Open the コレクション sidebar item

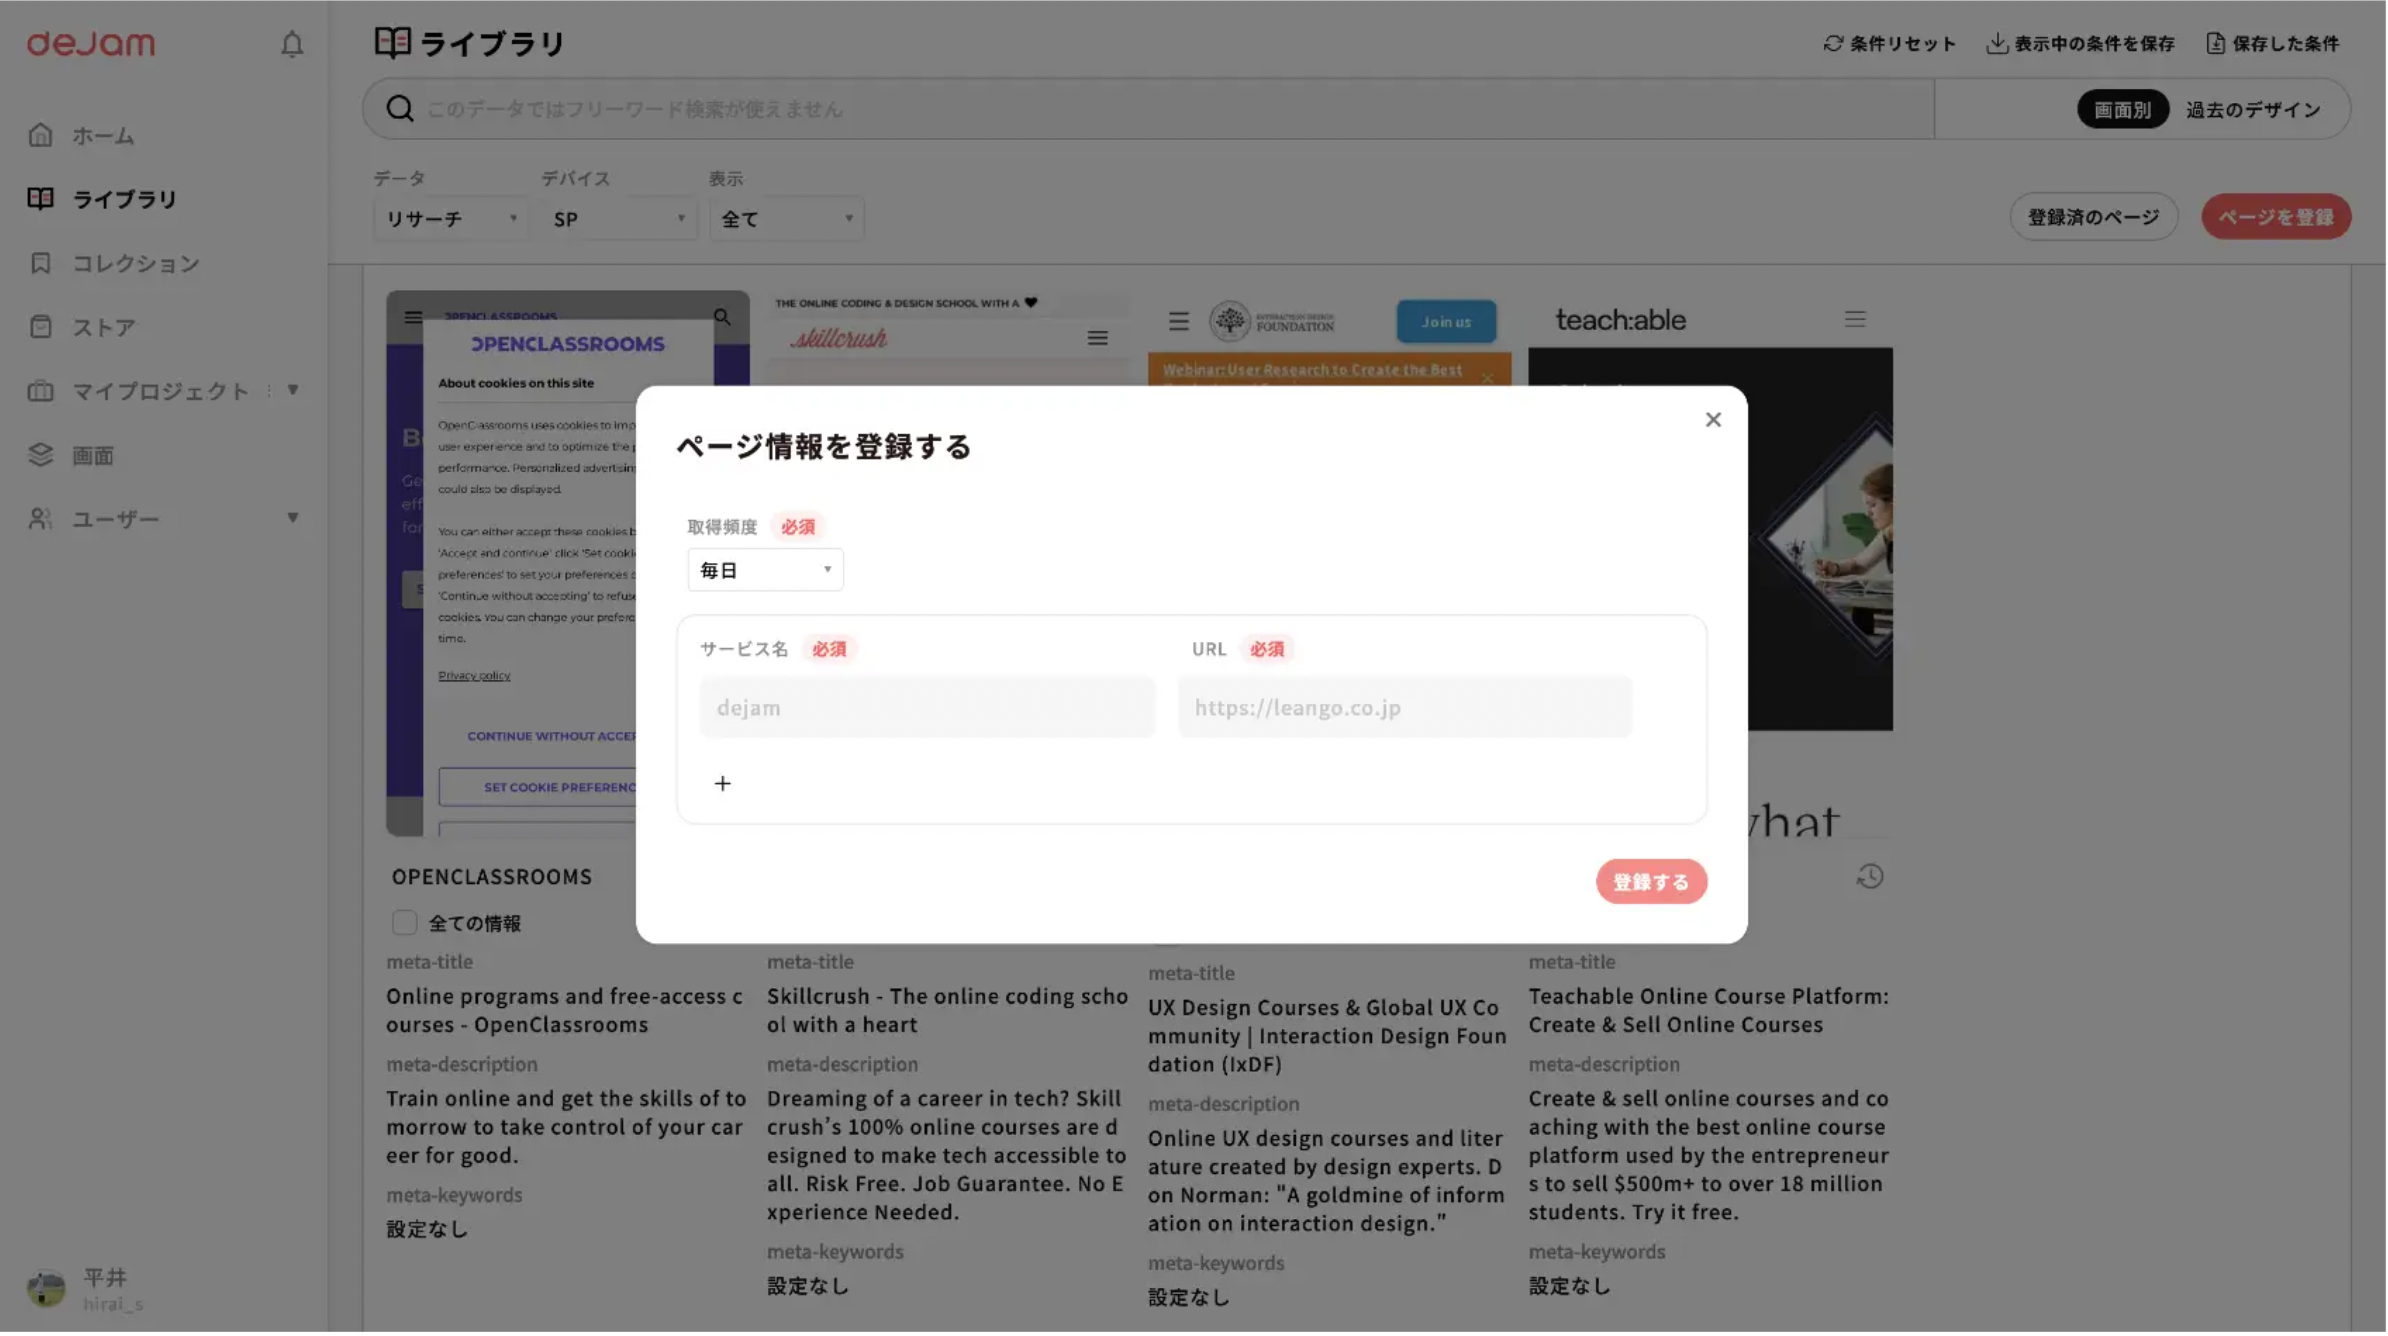point(136,263)
